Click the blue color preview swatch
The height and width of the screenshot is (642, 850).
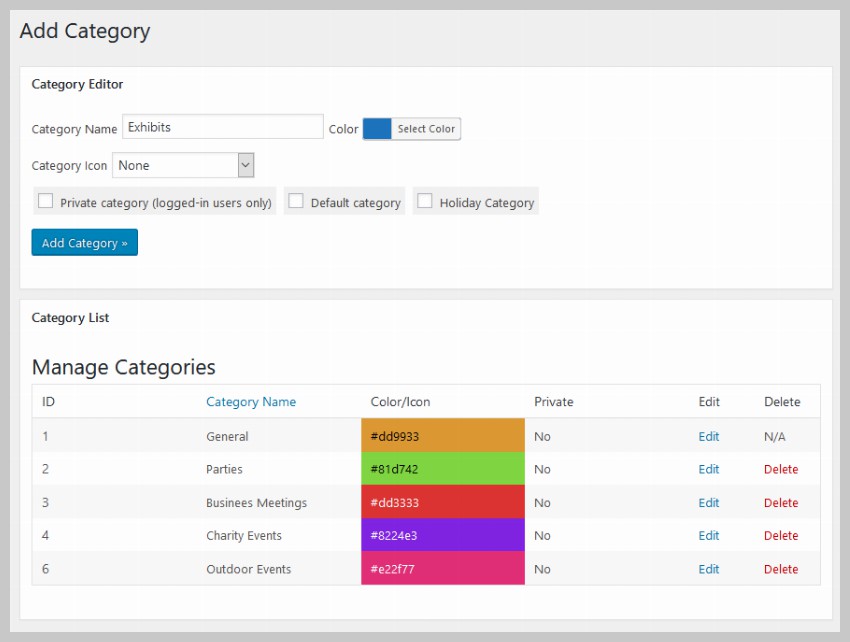point(377,129)
